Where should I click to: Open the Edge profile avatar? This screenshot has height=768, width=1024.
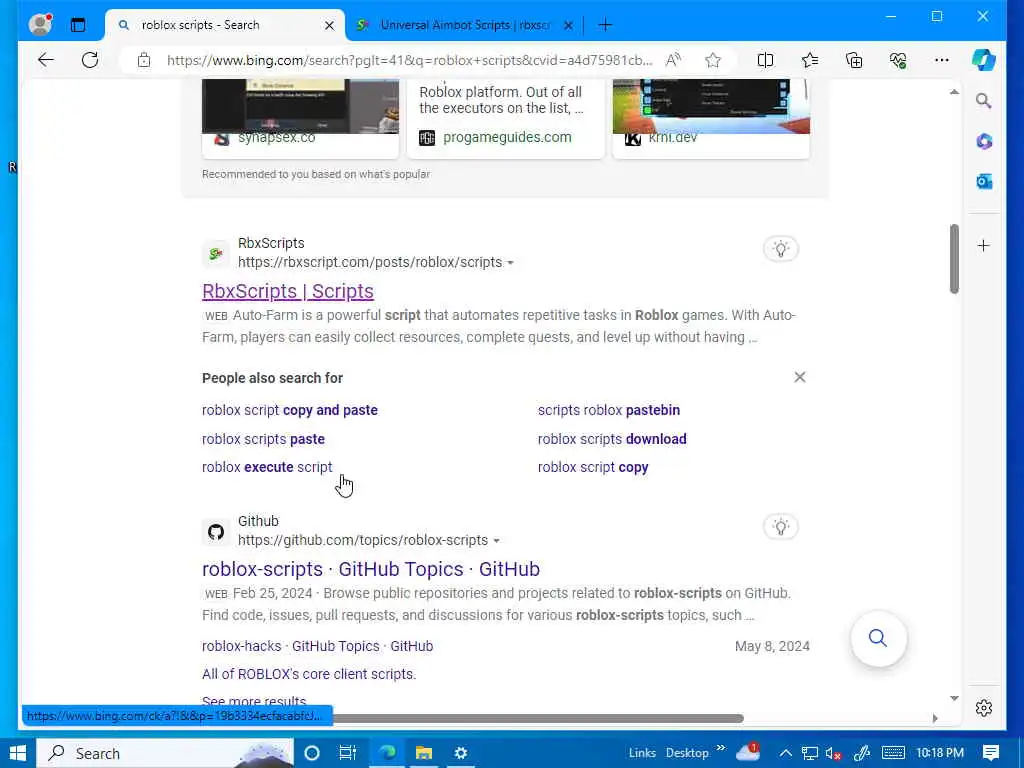[x=40, y=25]
